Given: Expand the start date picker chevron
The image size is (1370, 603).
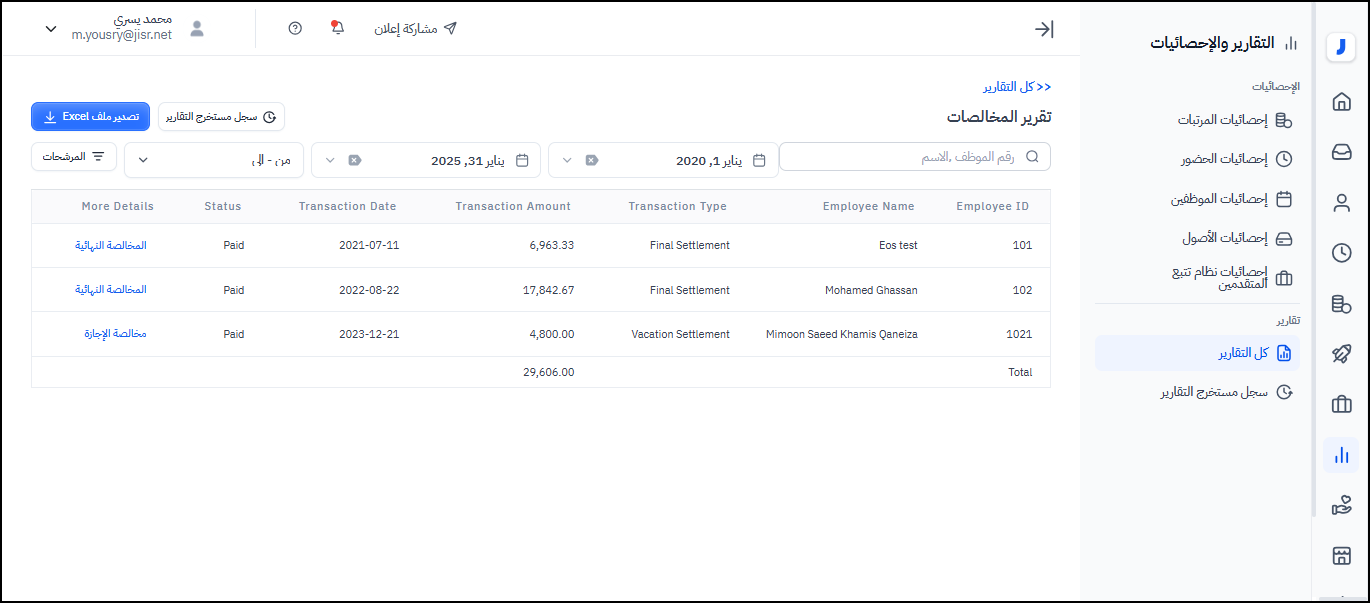Looking at the screenshot, I should (x=567, y=160).
